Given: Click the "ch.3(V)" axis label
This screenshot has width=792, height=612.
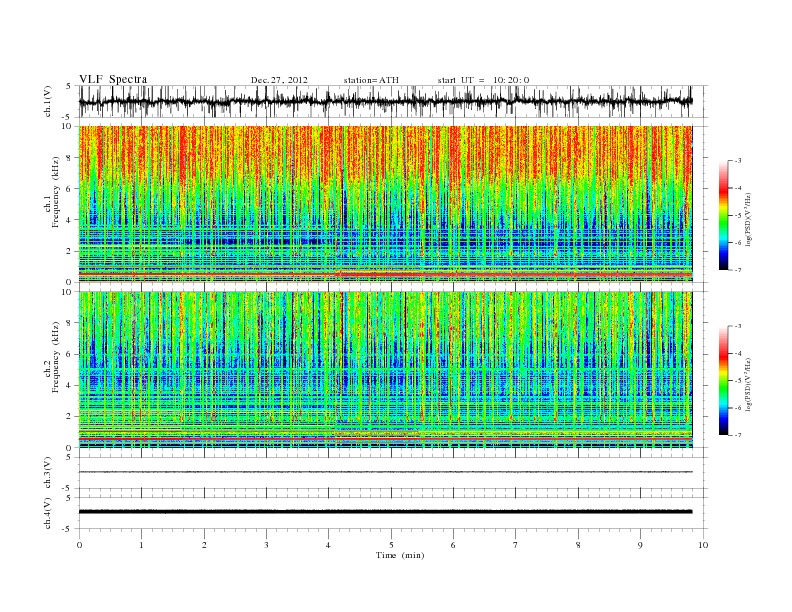Looking at the screenshot, I should point(48,473).
